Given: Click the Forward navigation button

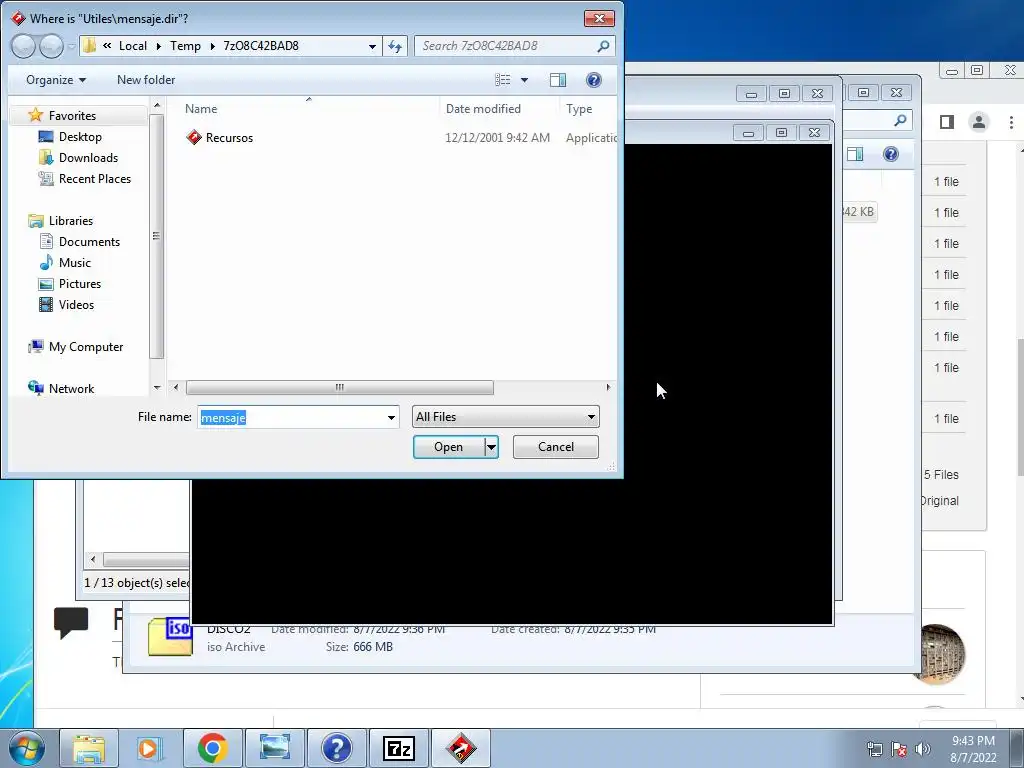Looking at the screenshot, I should tap(51, 46).
